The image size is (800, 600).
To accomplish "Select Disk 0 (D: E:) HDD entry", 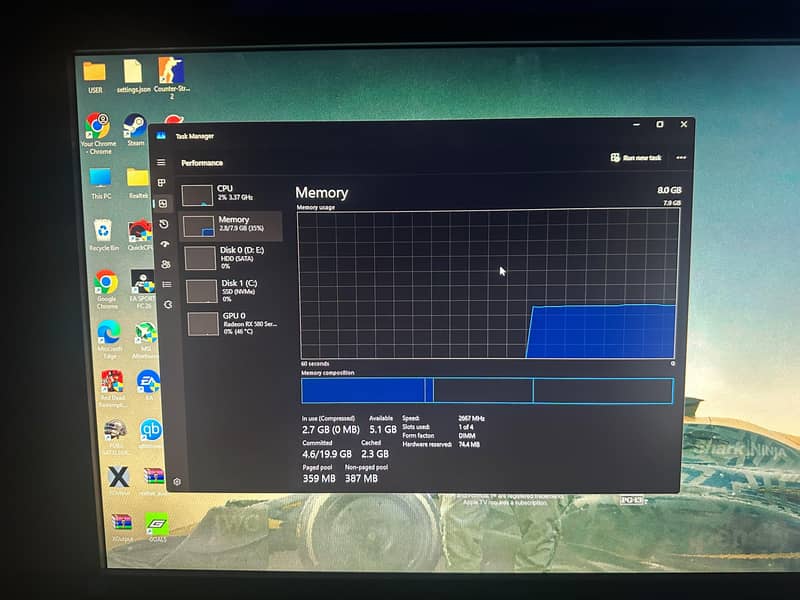I will pos(233,258).
